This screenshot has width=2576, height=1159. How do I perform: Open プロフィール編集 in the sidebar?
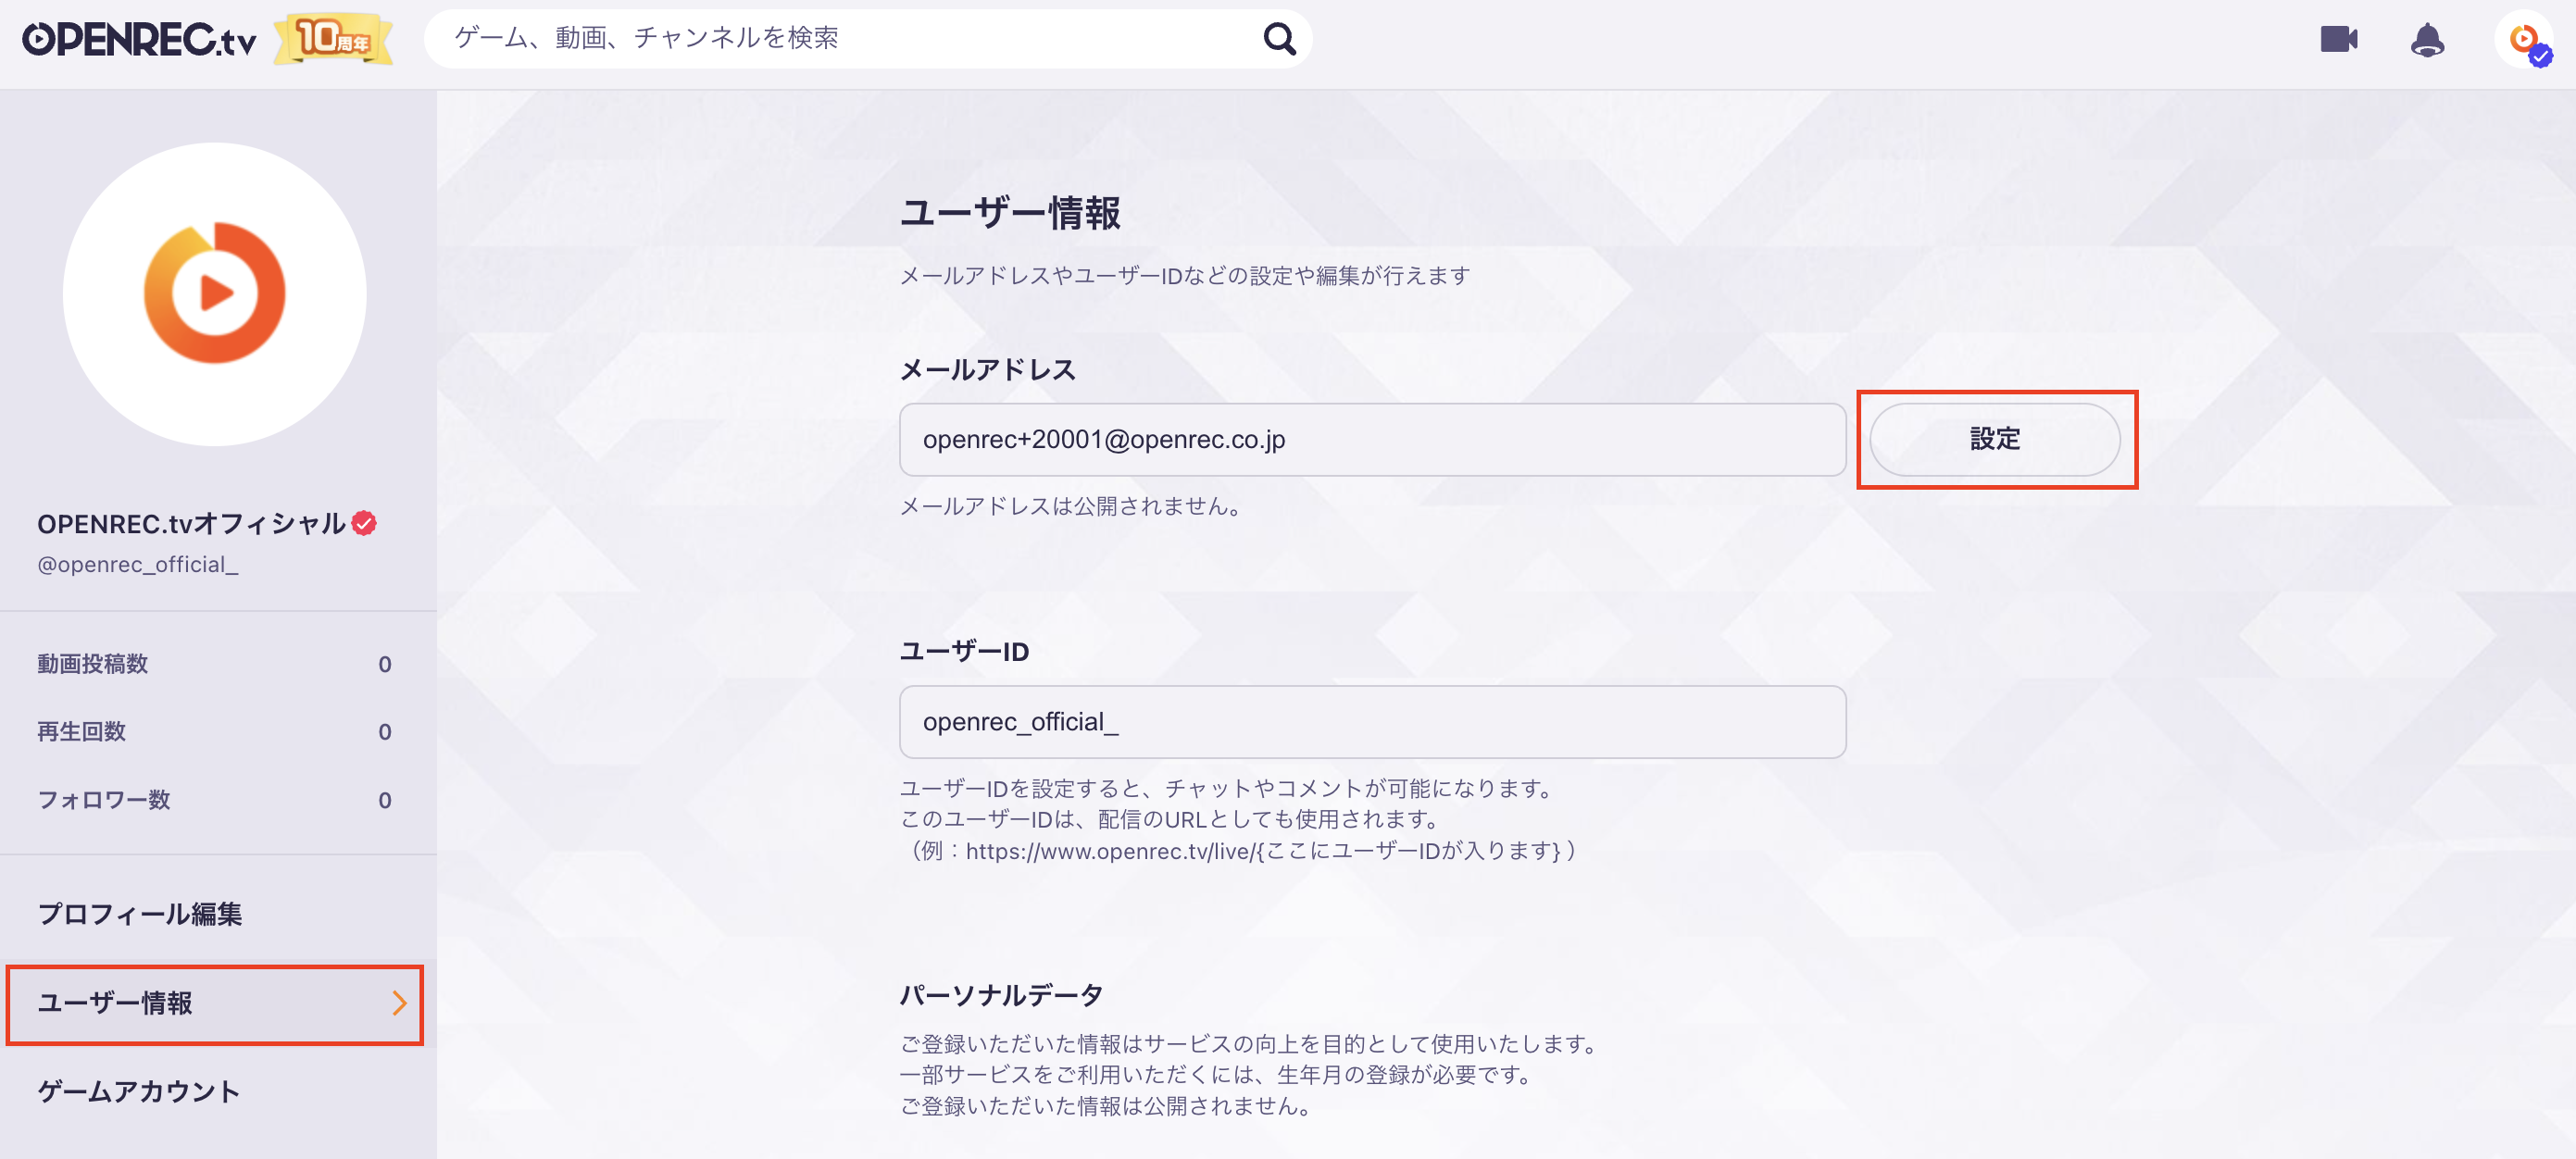coord(216,913)
